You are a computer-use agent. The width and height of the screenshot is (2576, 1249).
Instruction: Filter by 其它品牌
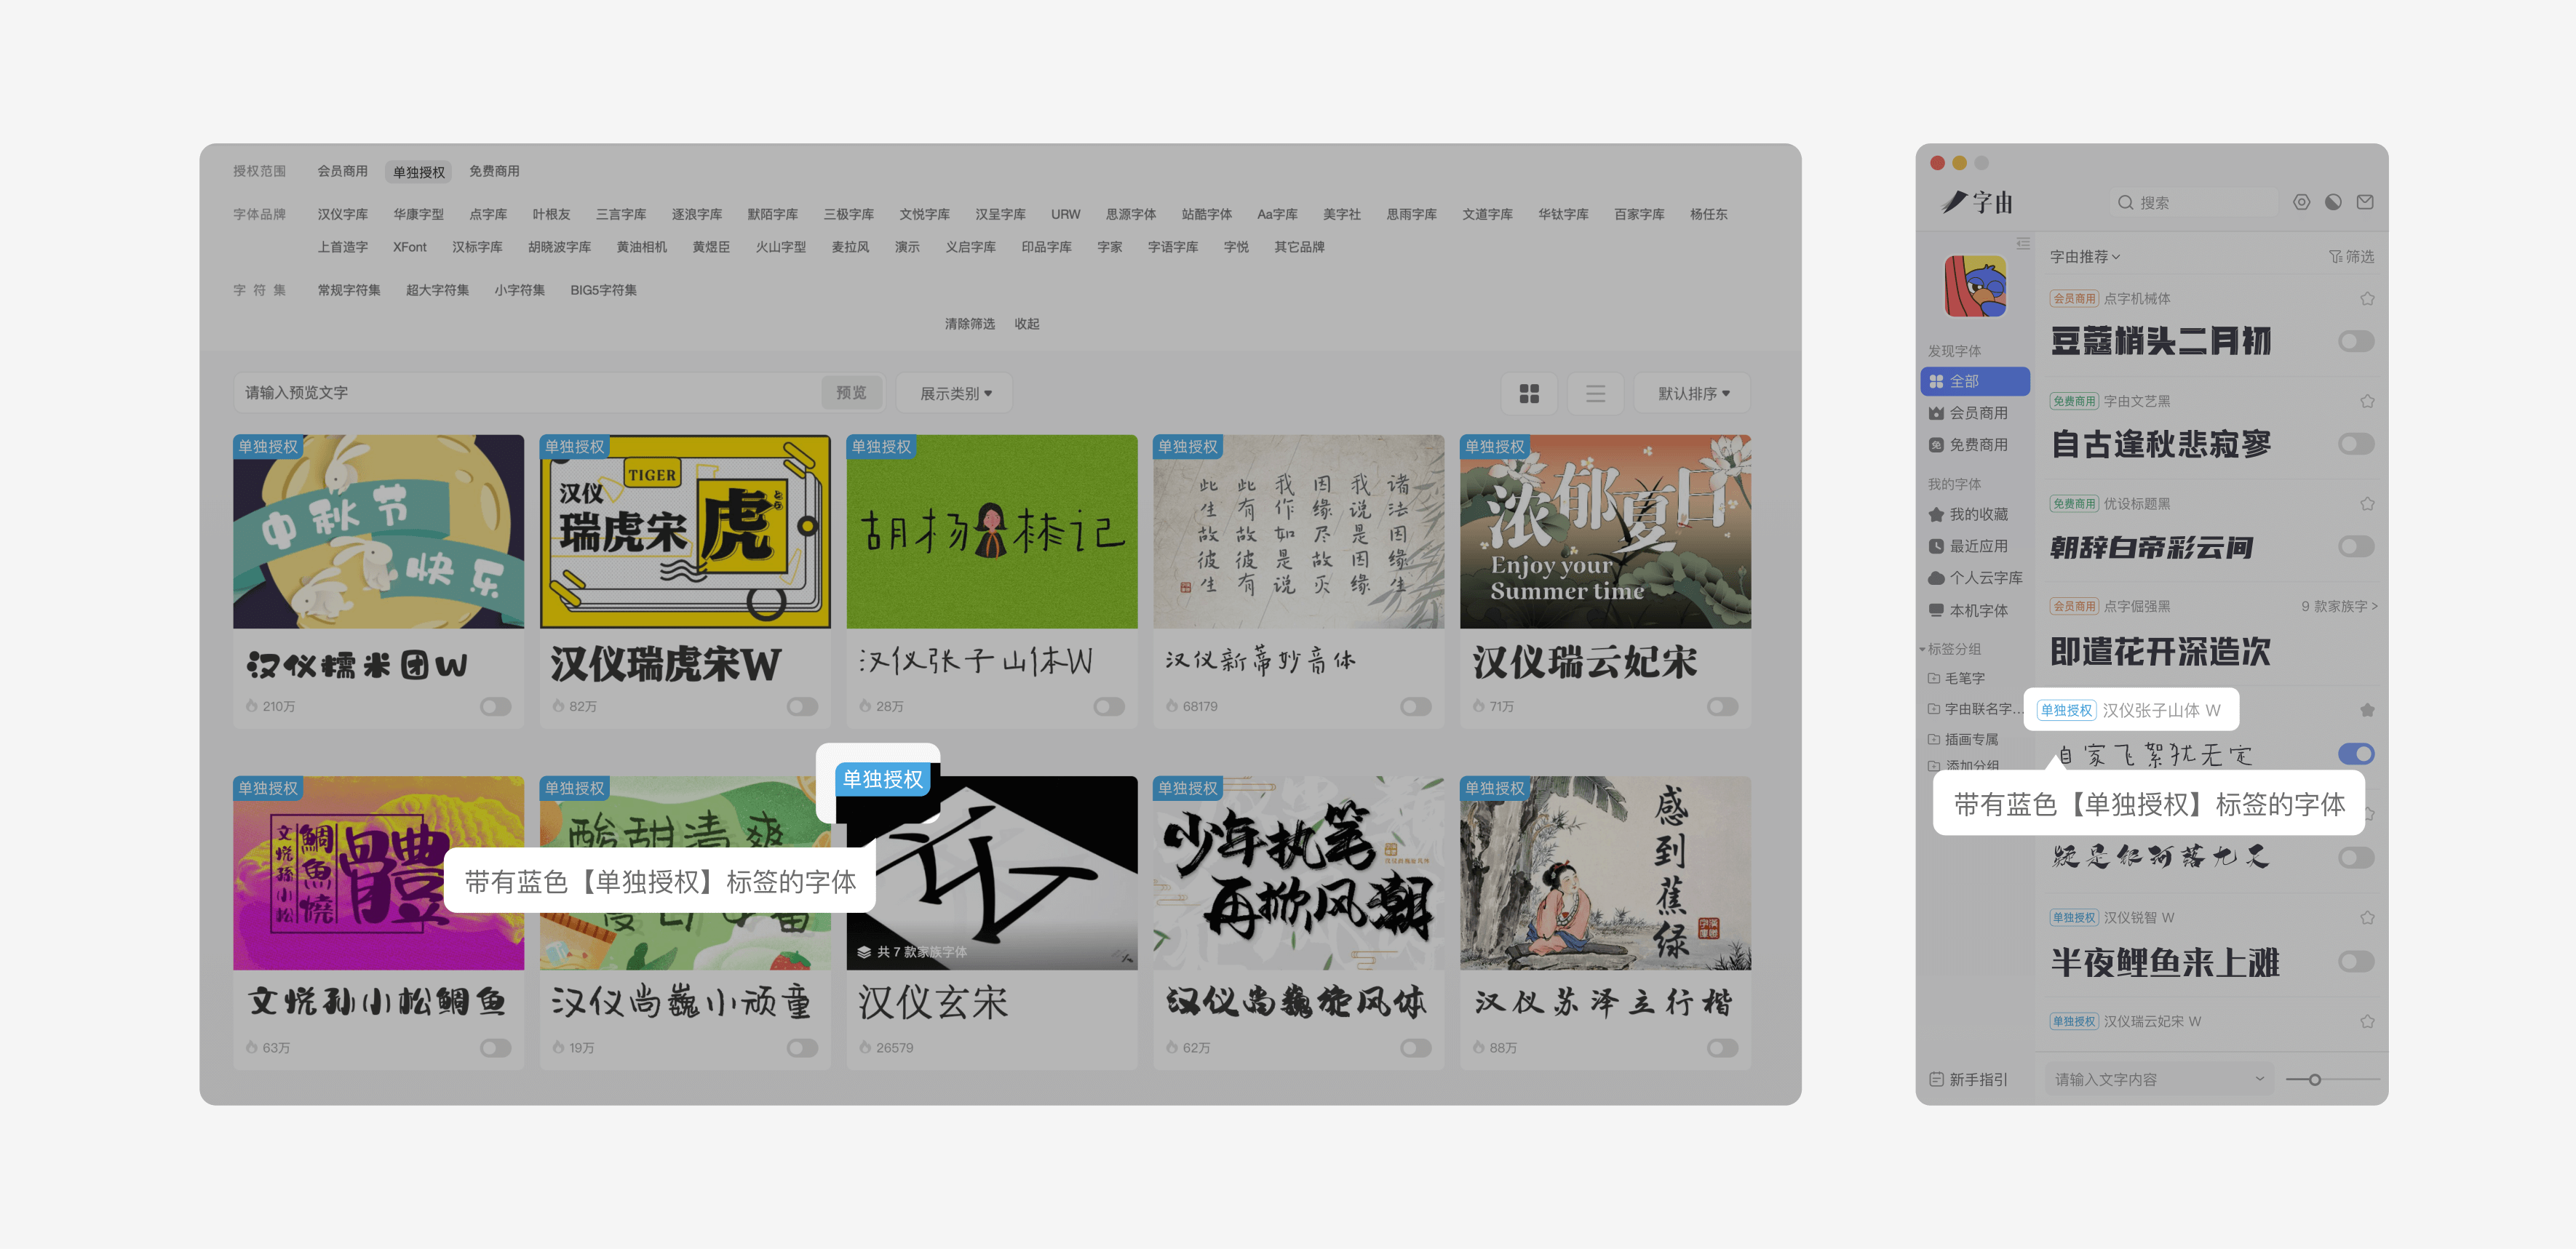point(1299,247)
